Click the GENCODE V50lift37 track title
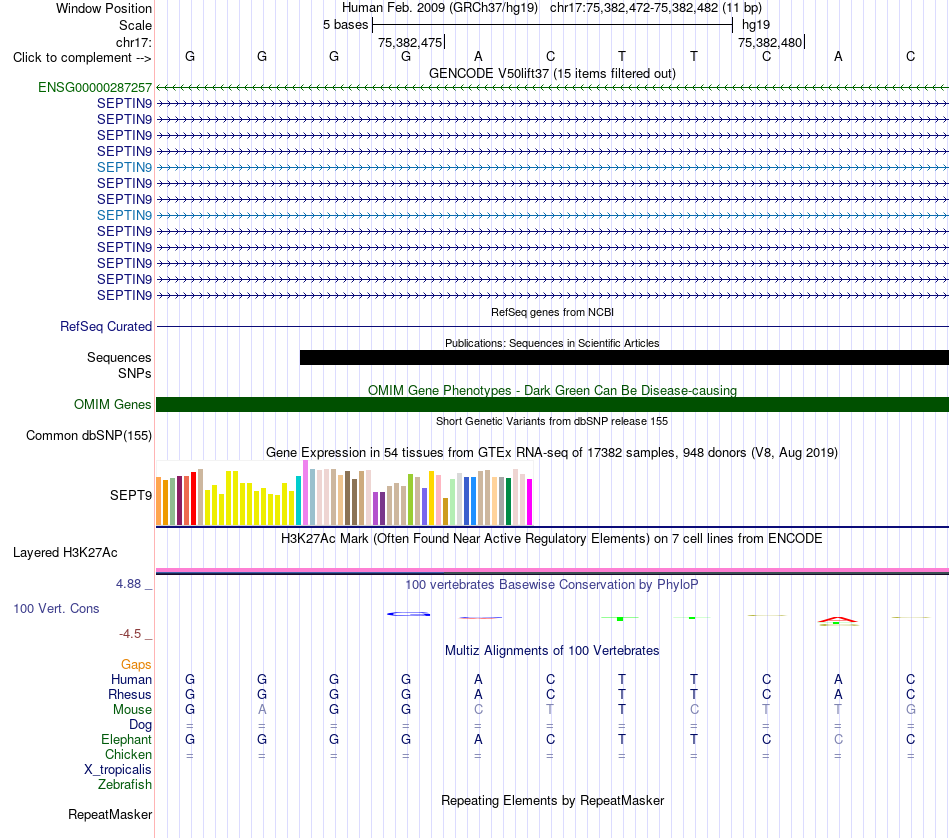This screenshot has height=838, width=950. tap(552, 74)
